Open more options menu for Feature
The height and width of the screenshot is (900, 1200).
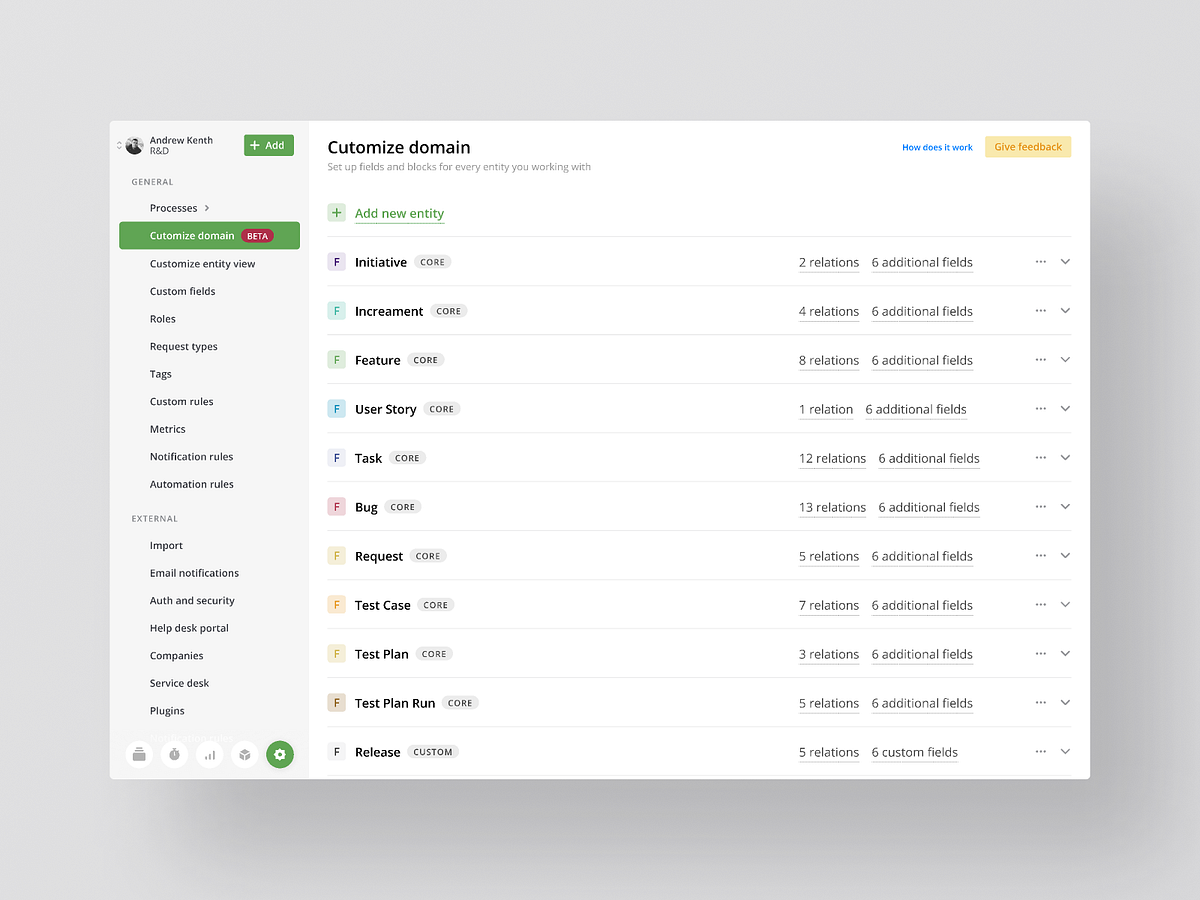[1041, 360]
